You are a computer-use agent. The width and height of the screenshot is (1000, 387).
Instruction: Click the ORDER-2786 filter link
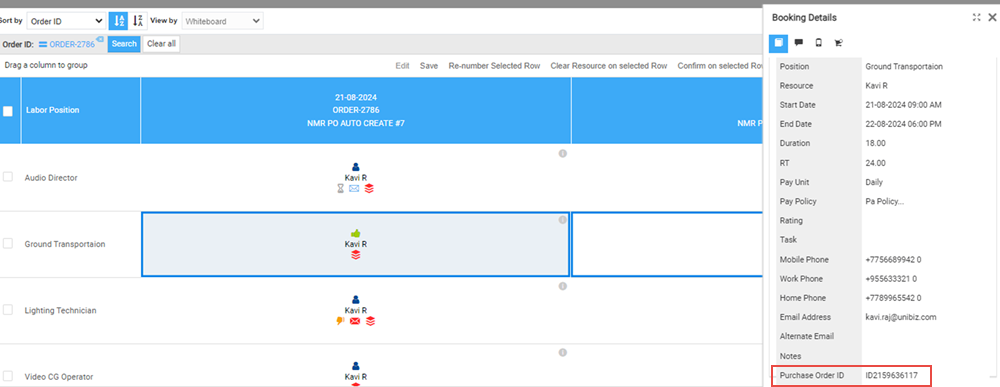72,44
